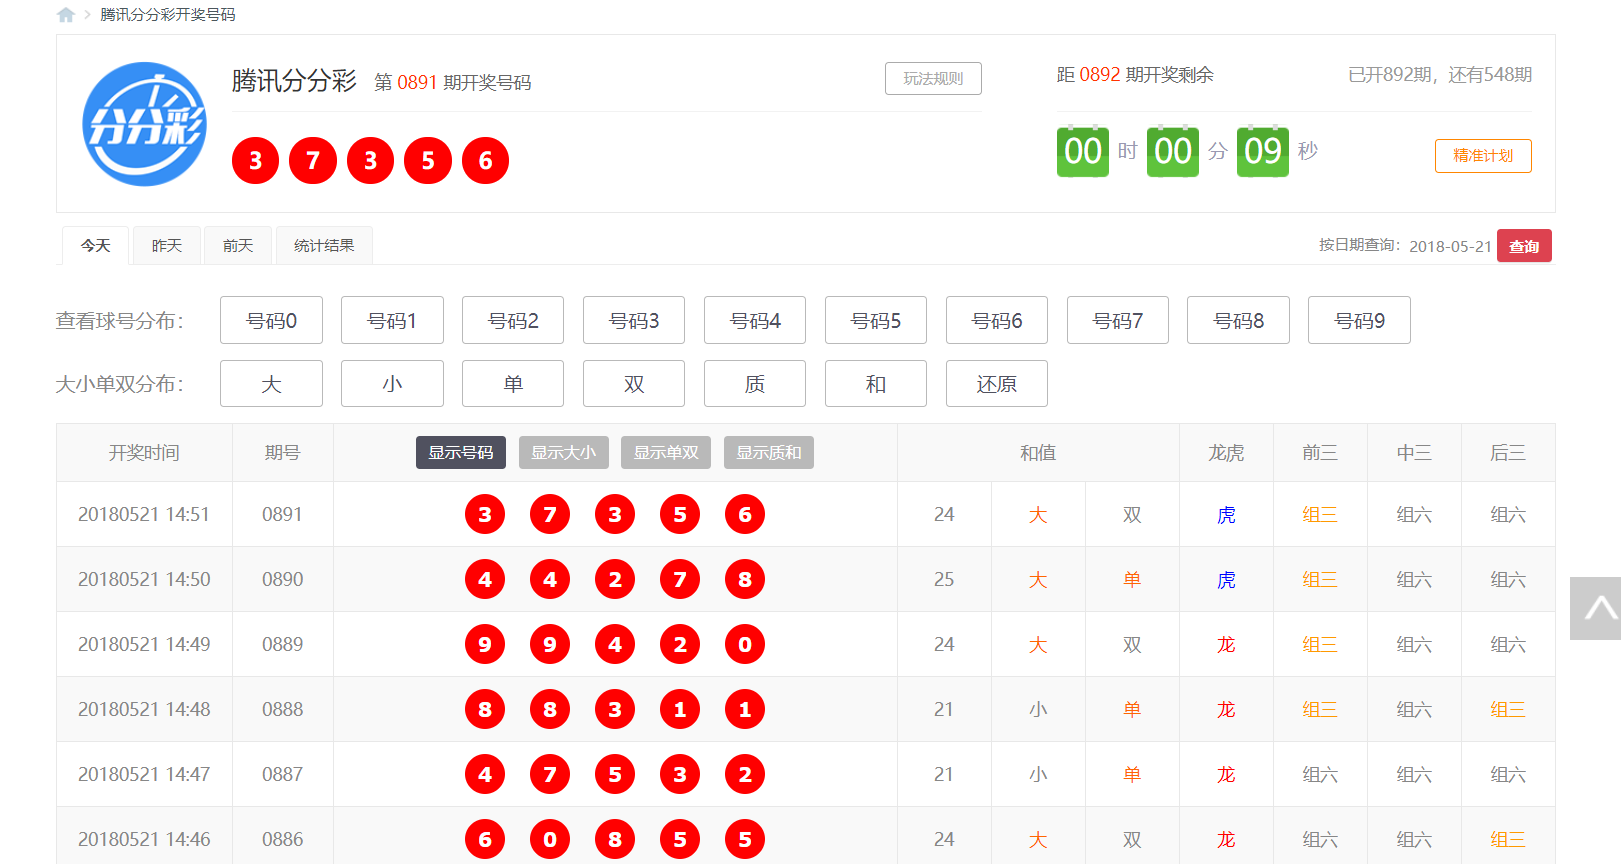Show 和 (composite) number distribution
Screen dimensions: 1621x864
pos(876,384)
